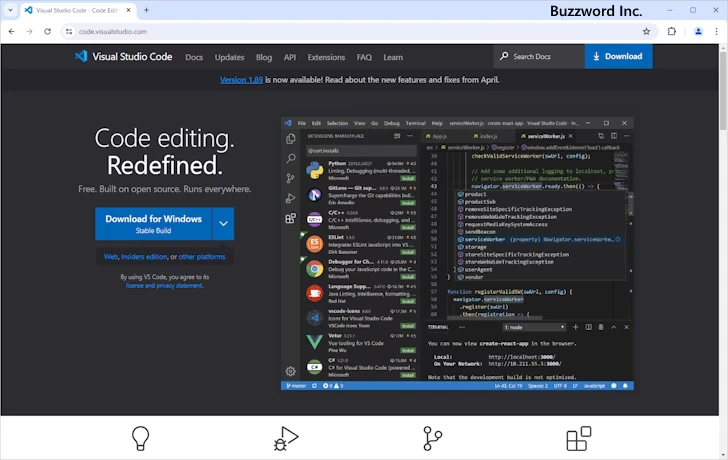The image size is (728, 460).
Task: Go to the Extensions nav item
Action: coord(326,57)
